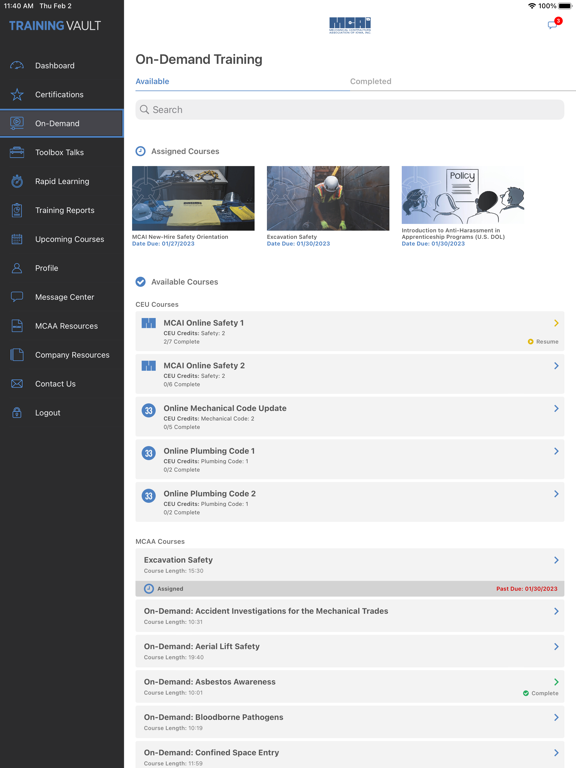Select the Certifications star icon
Viewport: 576px width, 768px height.
click(17, 94)
